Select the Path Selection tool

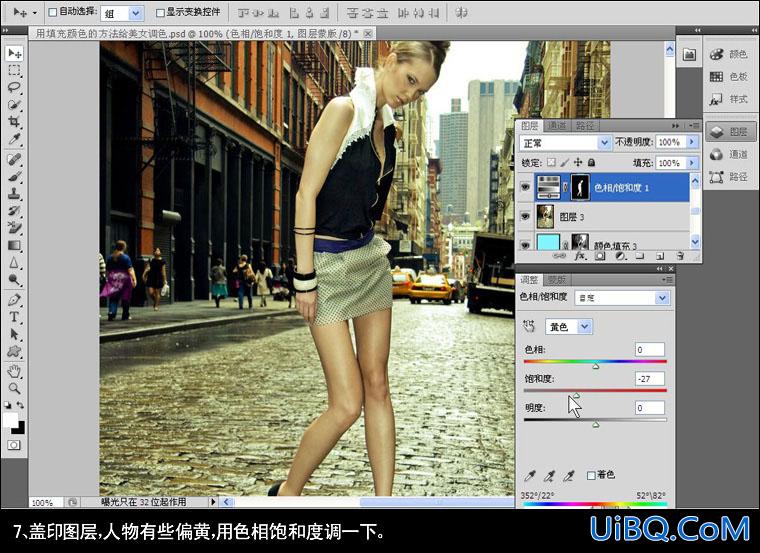click(15, 334)
